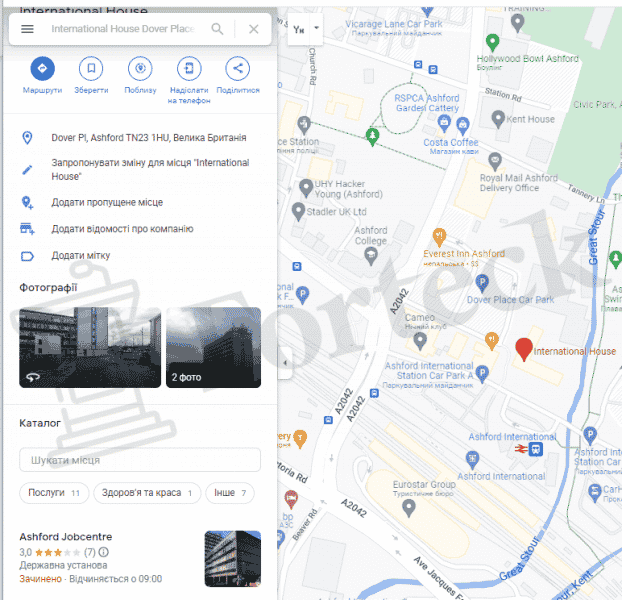The height and width of the screenshot is (600, 622).
Task: Click UHY Hacker Young map pin
Action: [306, 188]
